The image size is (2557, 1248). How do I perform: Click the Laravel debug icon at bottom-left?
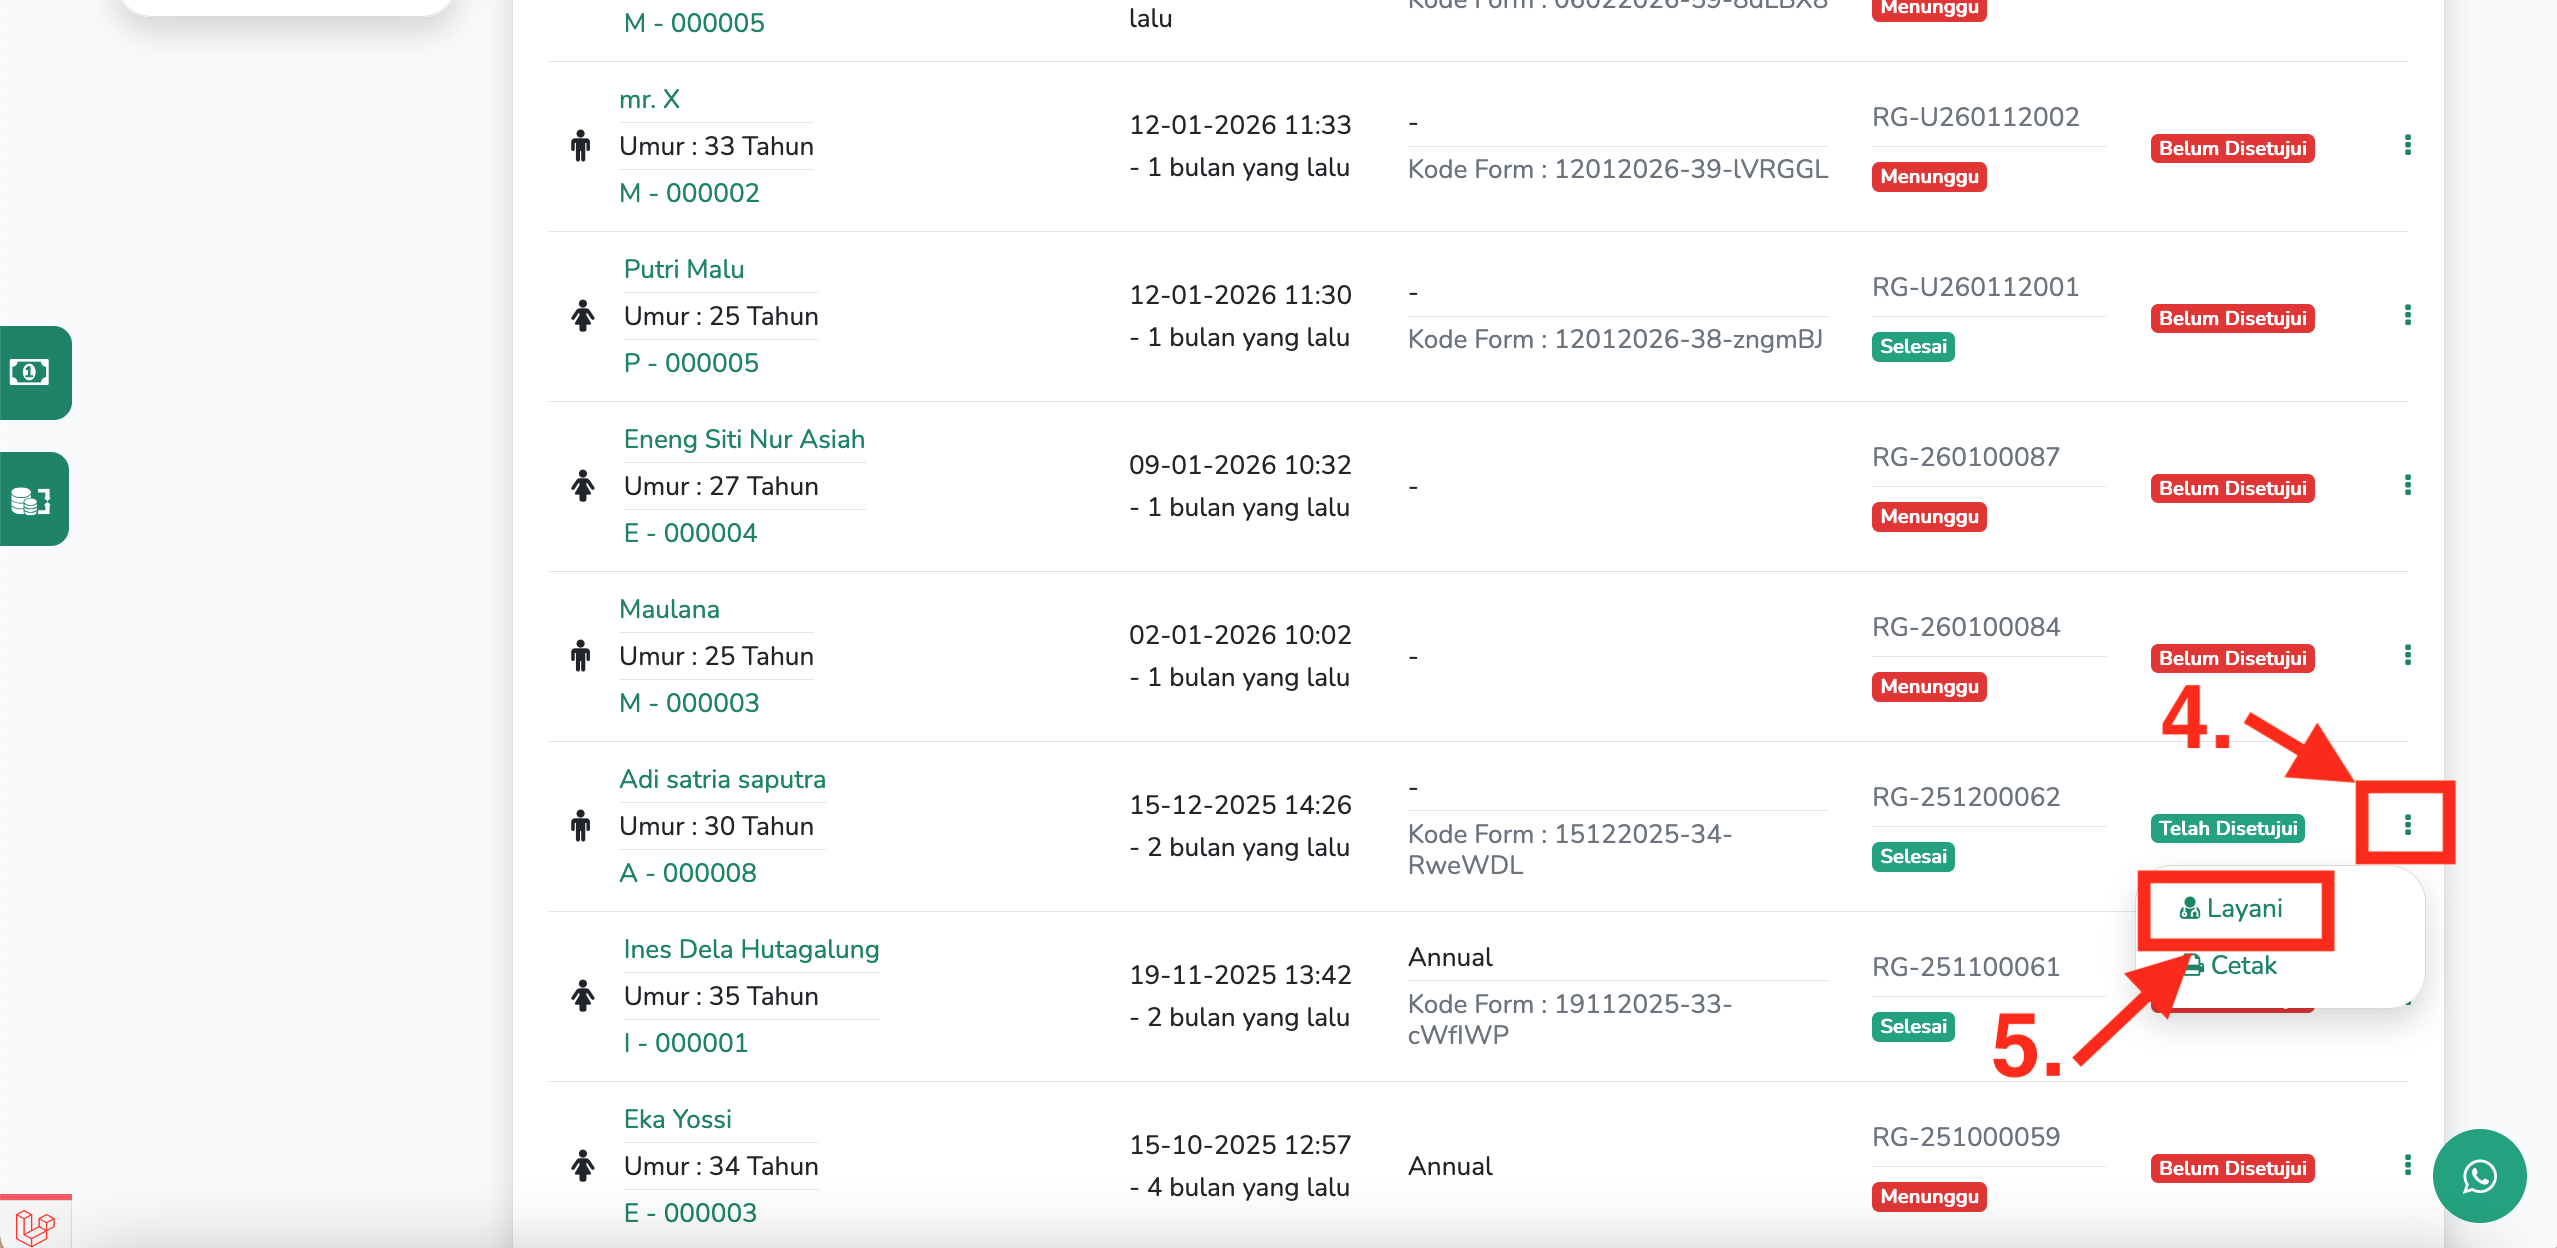tap(34, 1225)
